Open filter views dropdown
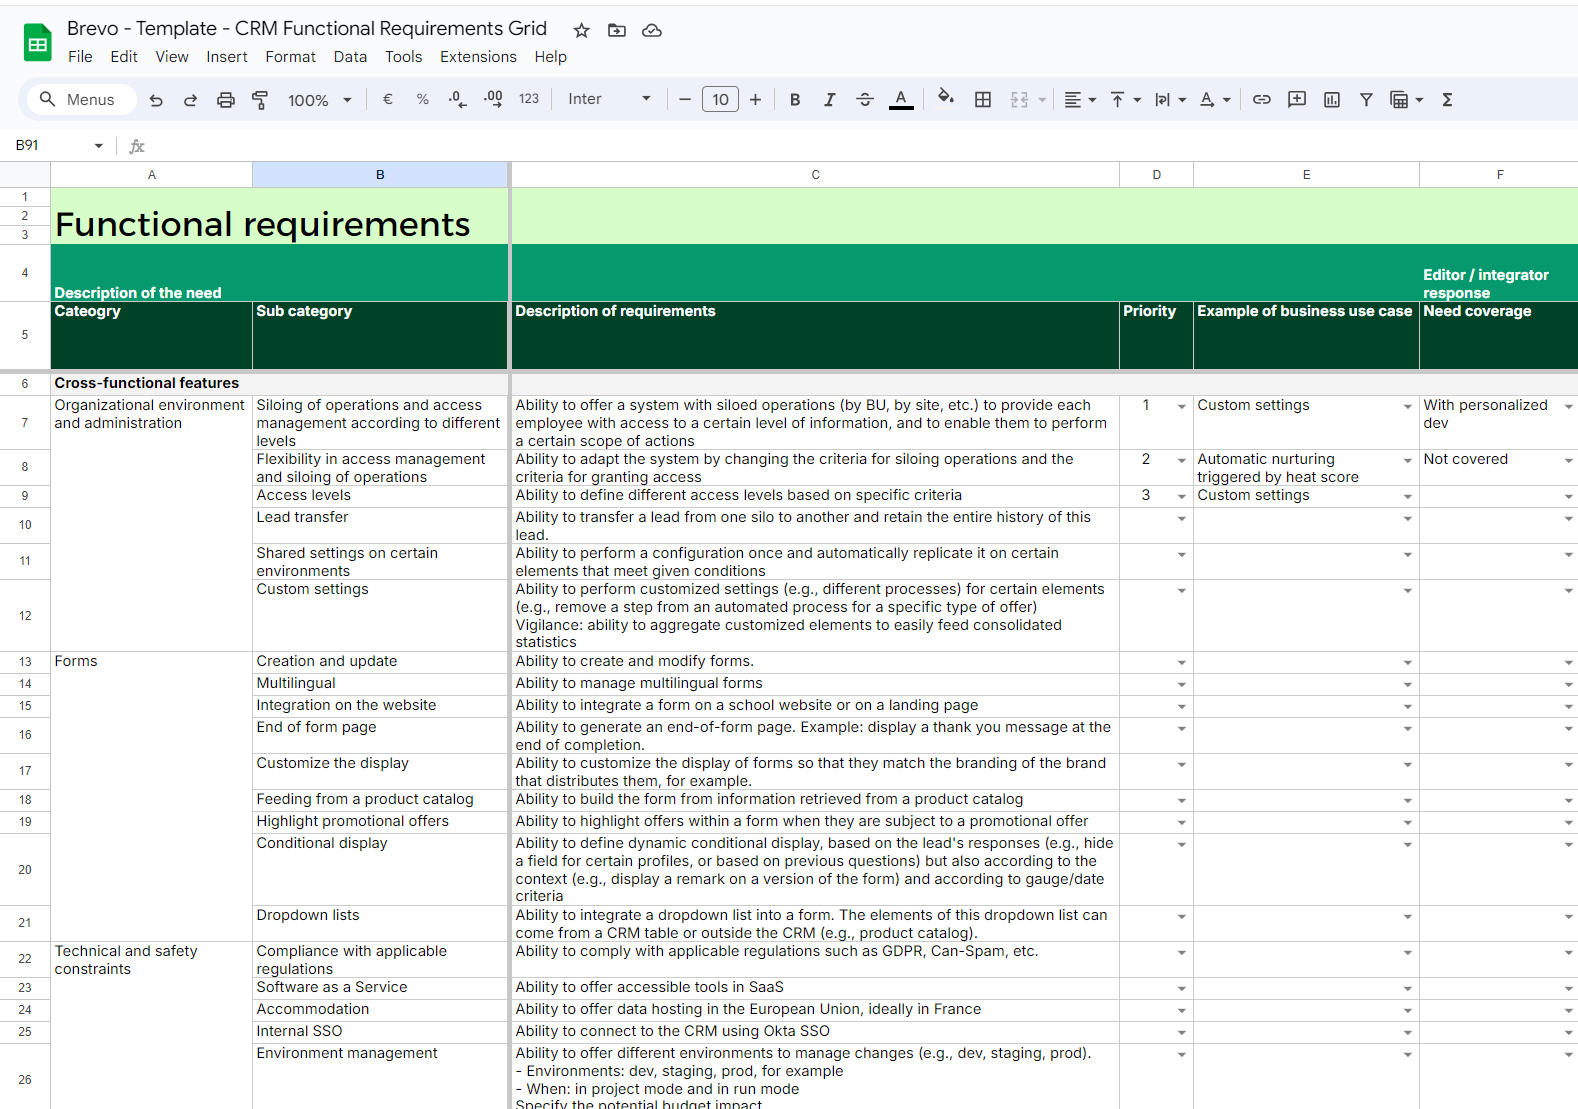The image size is (1578, 1109). [1406, 100]
